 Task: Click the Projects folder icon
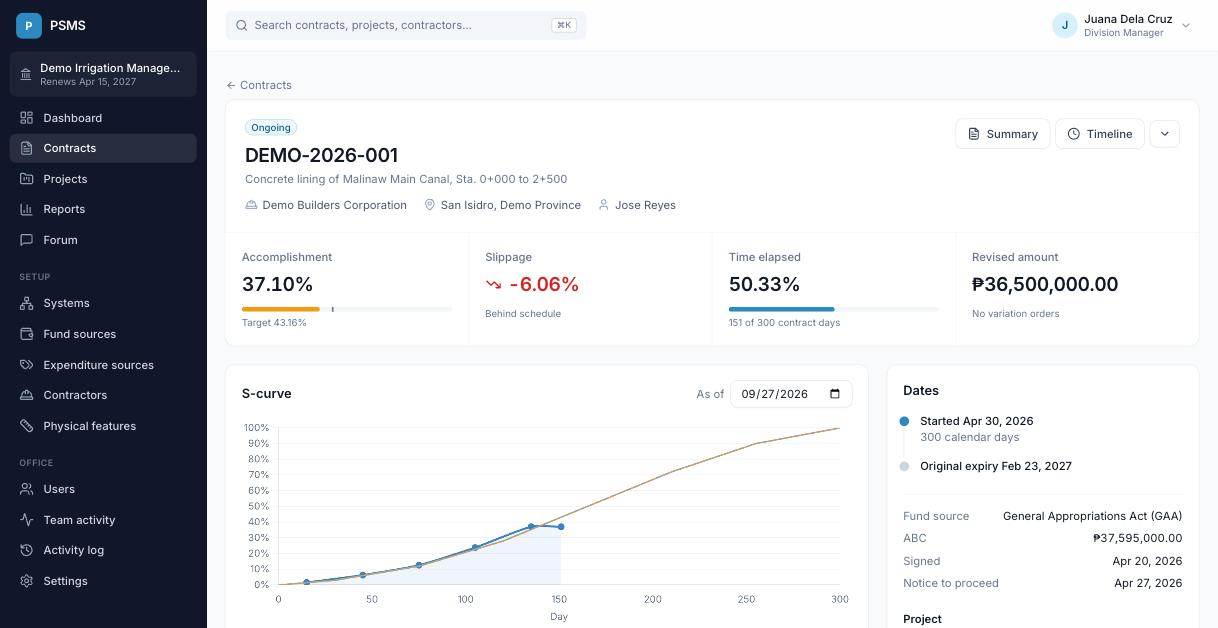[x=27, y=179]
